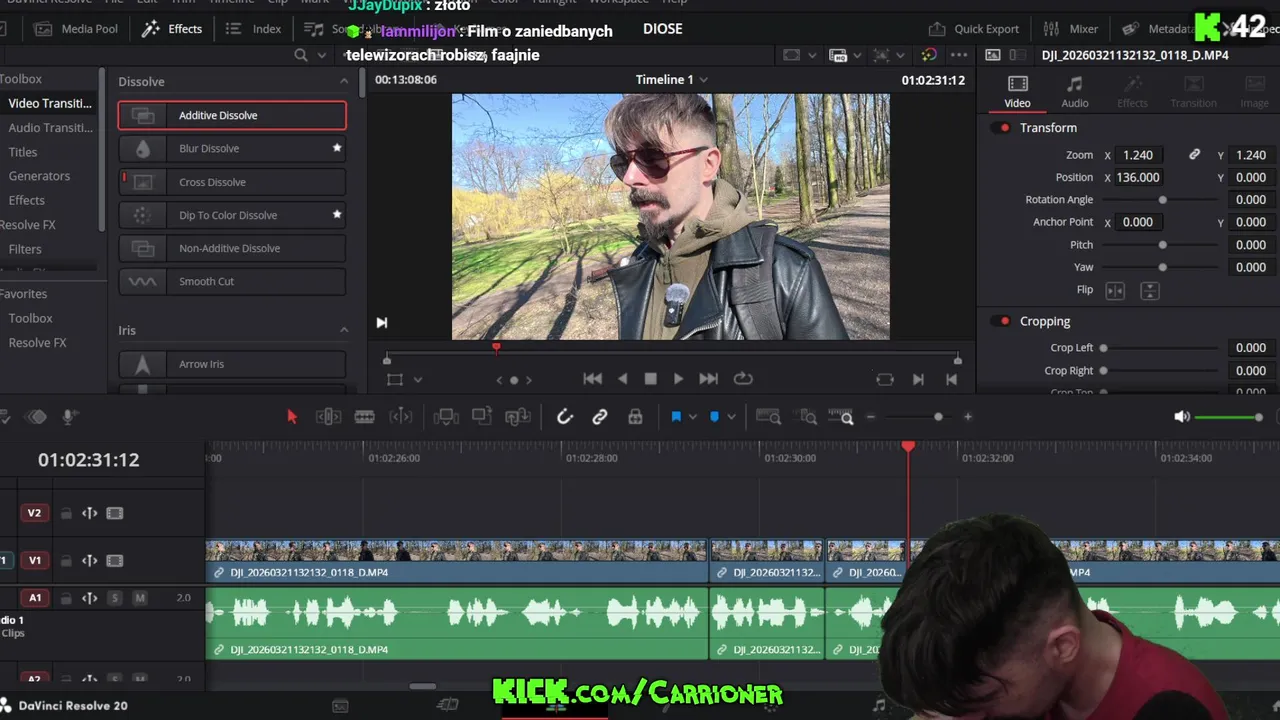
Task: Select Additive Dissolve transition
Action: coord(232,115)
